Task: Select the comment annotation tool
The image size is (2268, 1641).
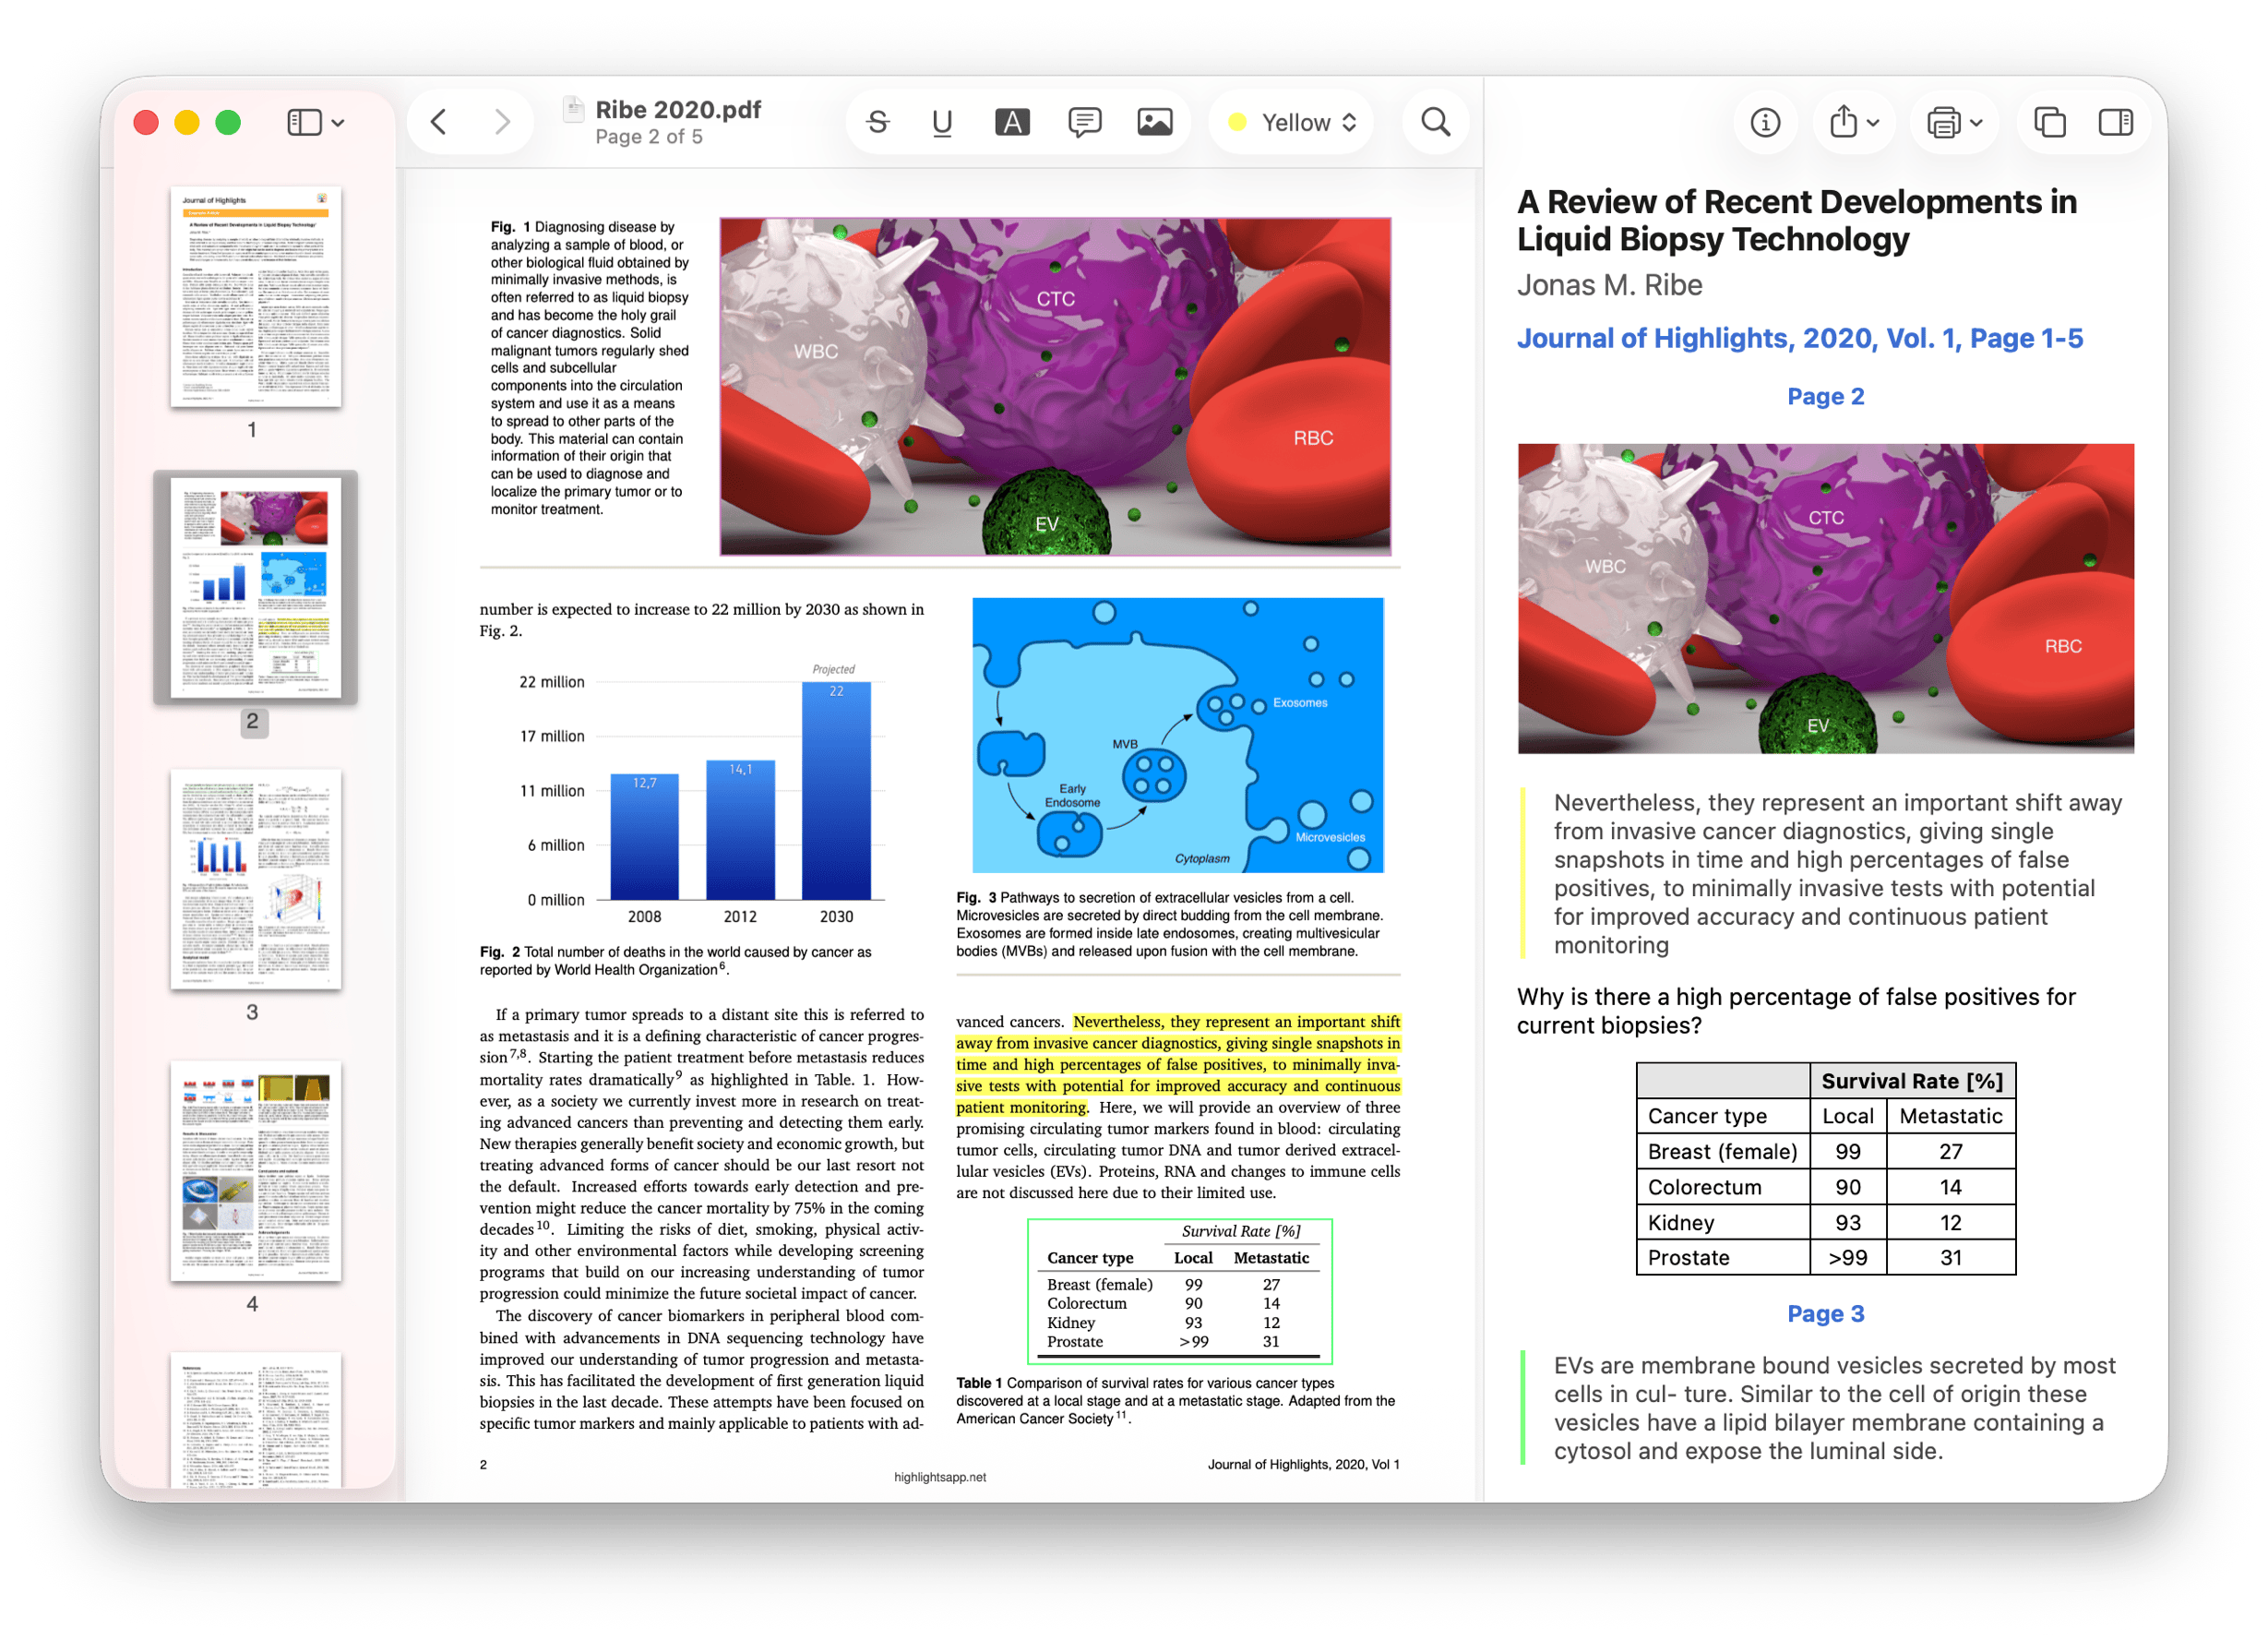Action: click(1082, 121)
